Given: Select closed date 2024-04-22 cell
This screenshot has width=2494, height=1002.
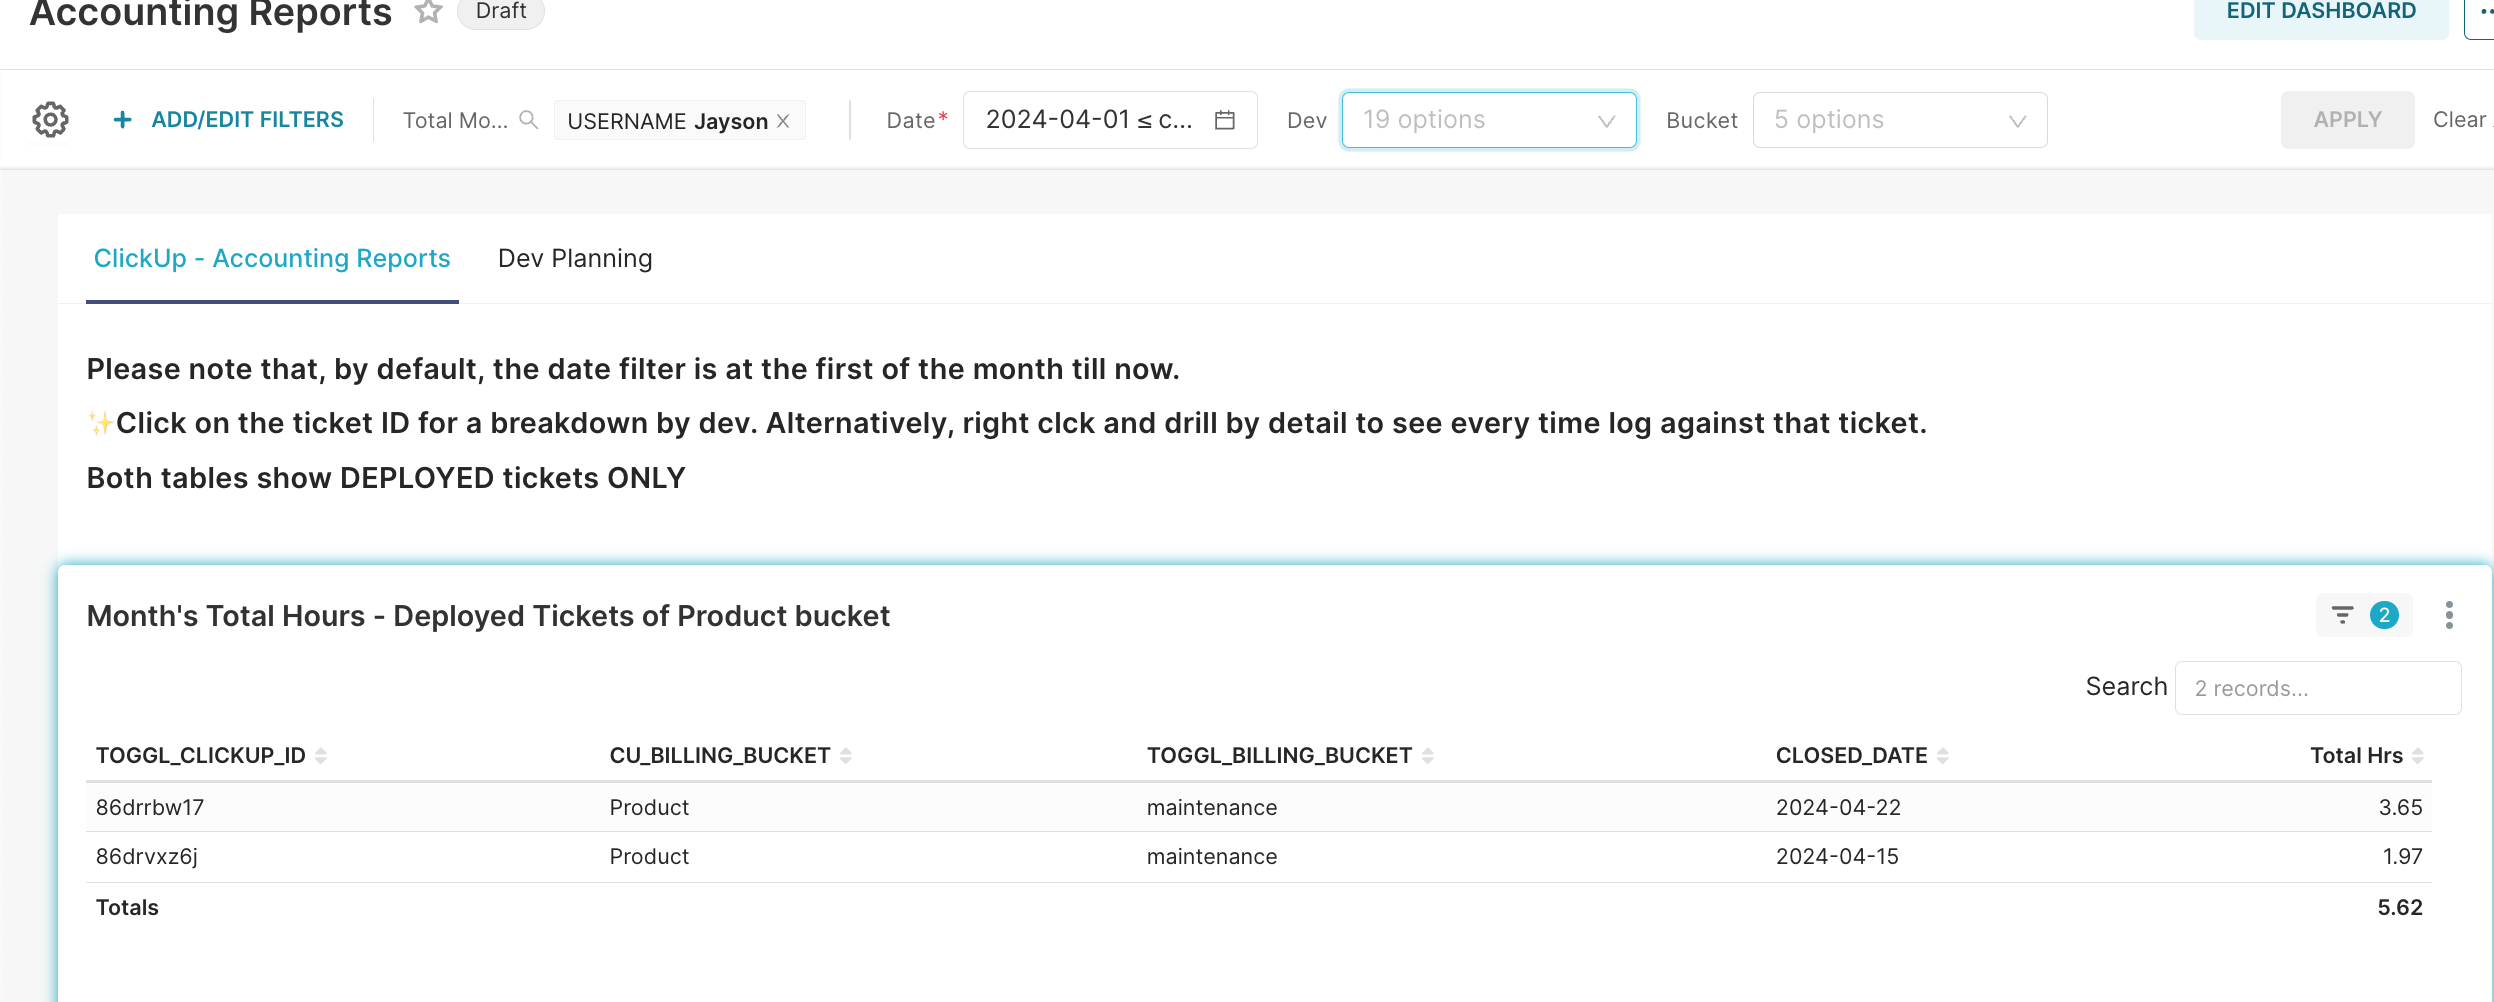Looking at the screenshot, I should 1838,807.
